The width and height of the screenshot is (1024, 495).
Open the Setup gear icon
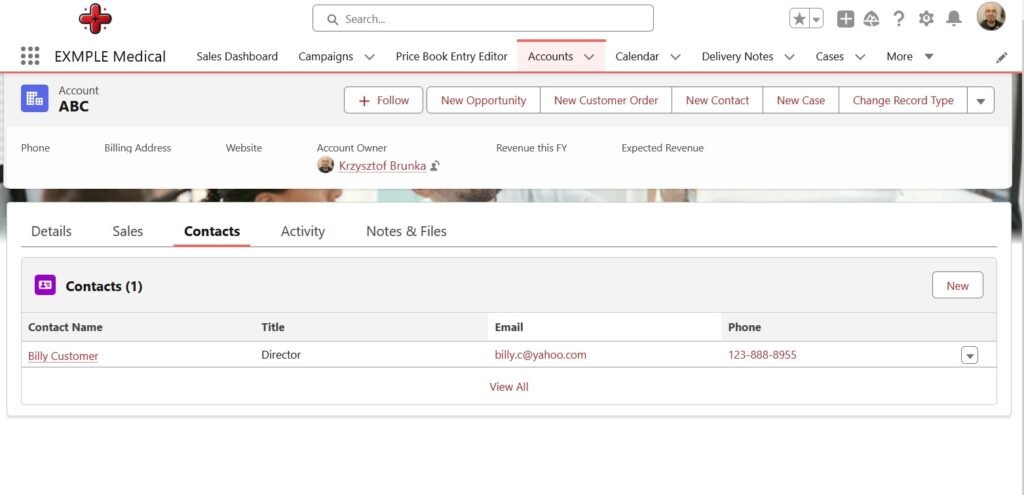pyautogui.click(x=926, y=19)
